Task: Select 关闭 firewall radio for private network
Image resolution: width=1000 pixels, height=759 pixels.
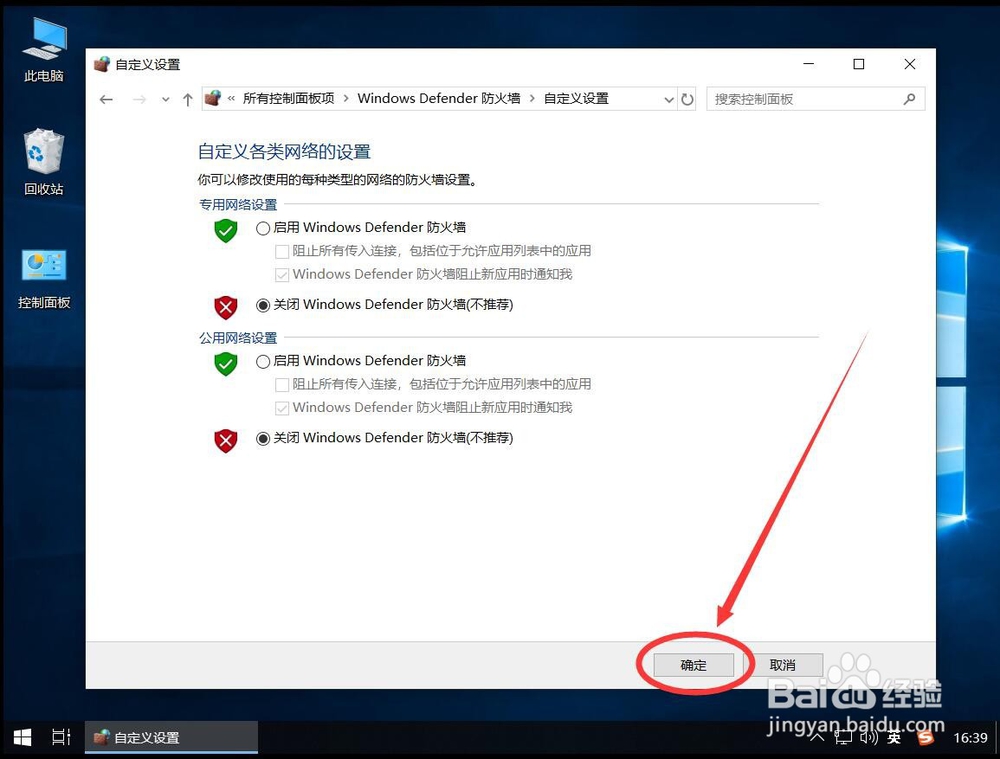Action: point(263,306)
